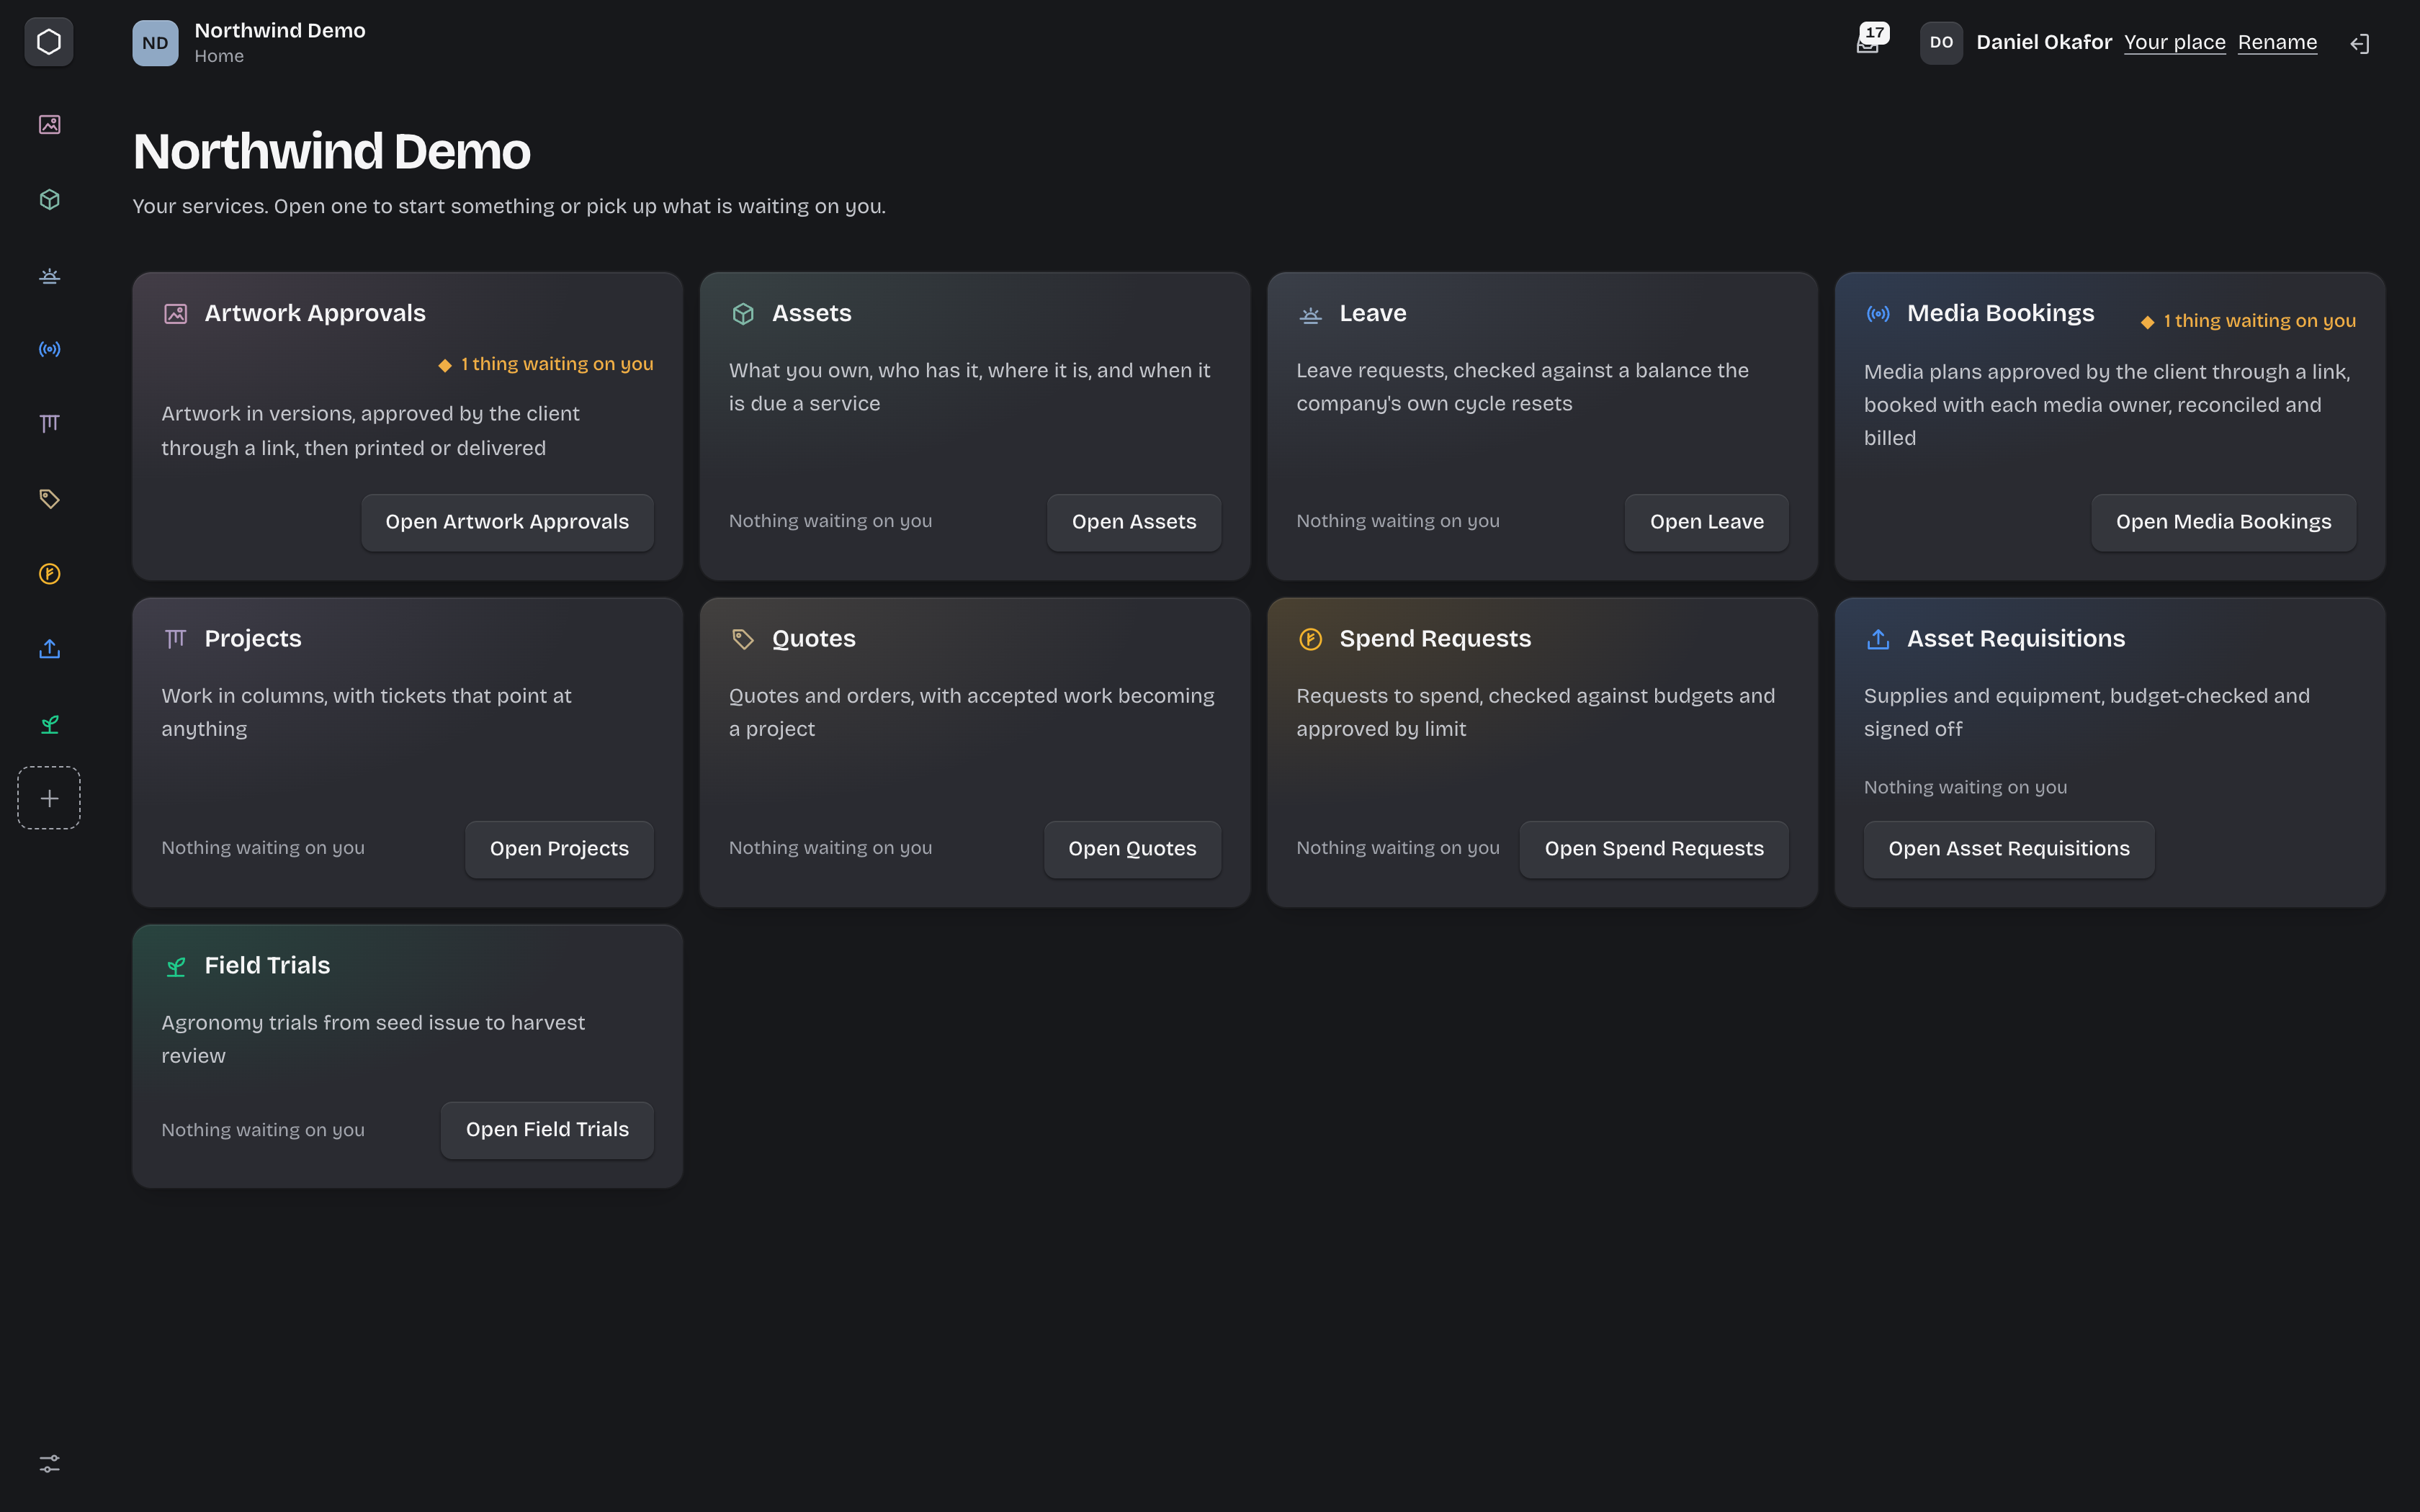Click the Leave card title
This screenshot has width=2420, height=1512.
point(1373,313)
